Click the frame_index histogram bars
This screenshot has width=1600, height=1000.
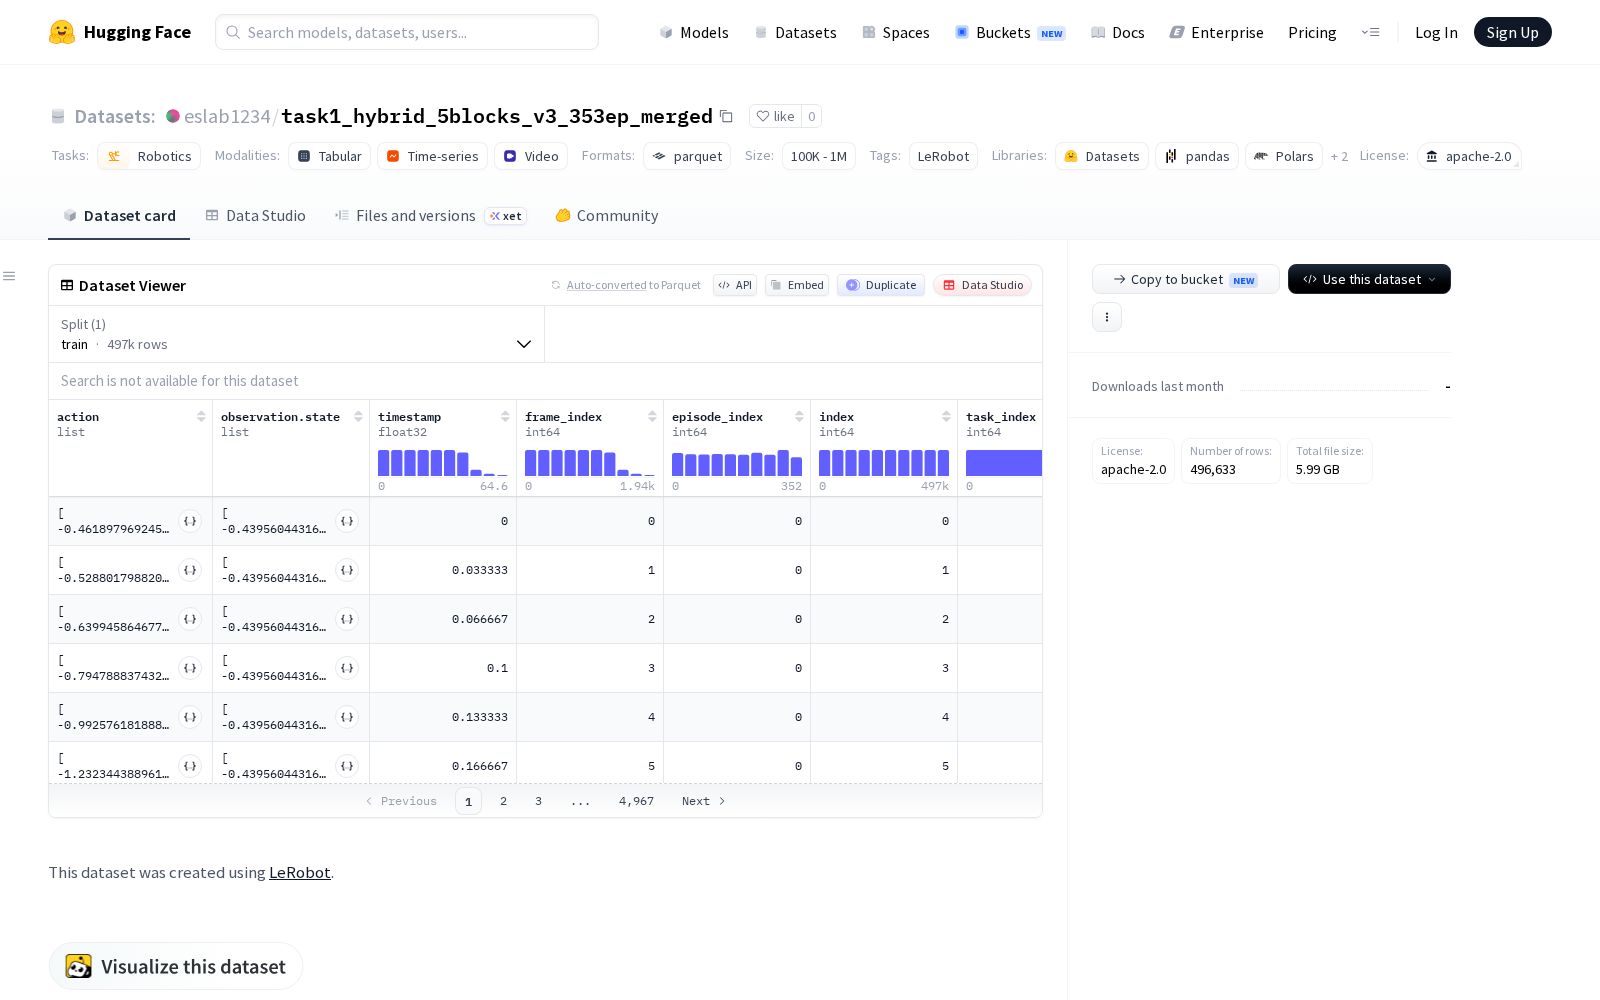tap(590, 462)
